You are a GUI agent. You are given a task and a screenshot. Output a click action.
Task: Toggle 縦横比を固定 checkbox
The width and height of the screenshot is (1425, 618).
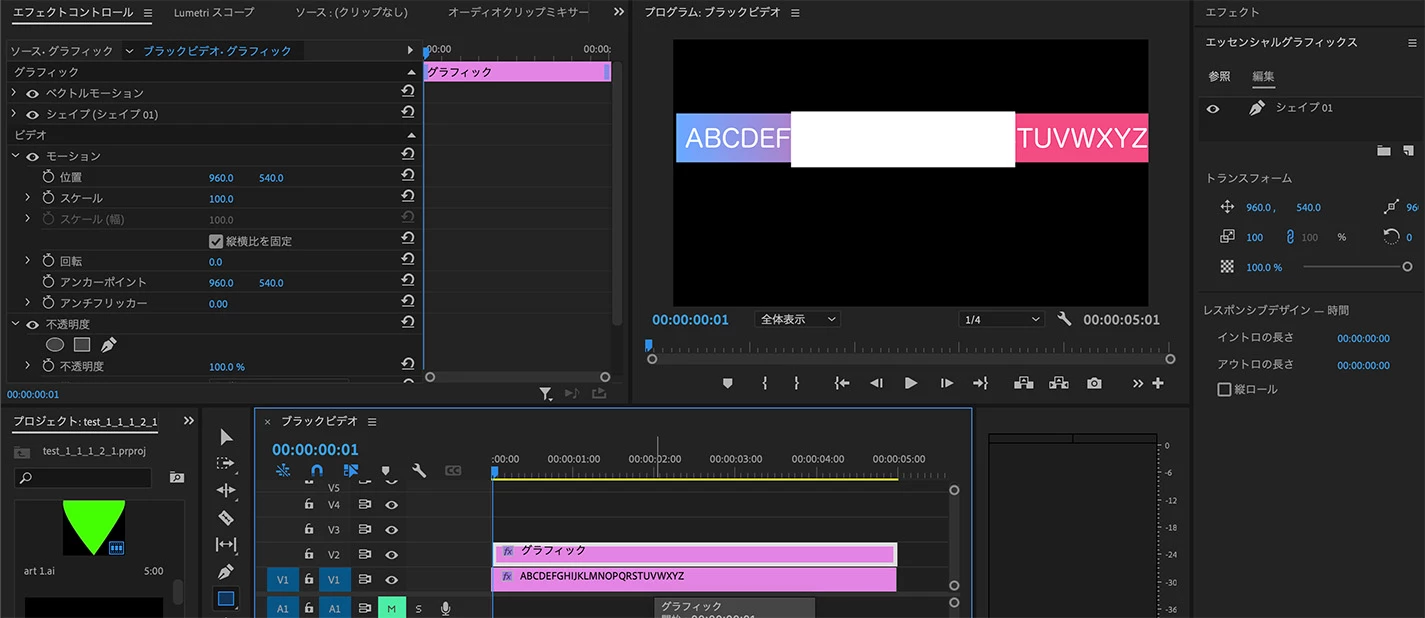pyautogui.click(x=215, y=241)
